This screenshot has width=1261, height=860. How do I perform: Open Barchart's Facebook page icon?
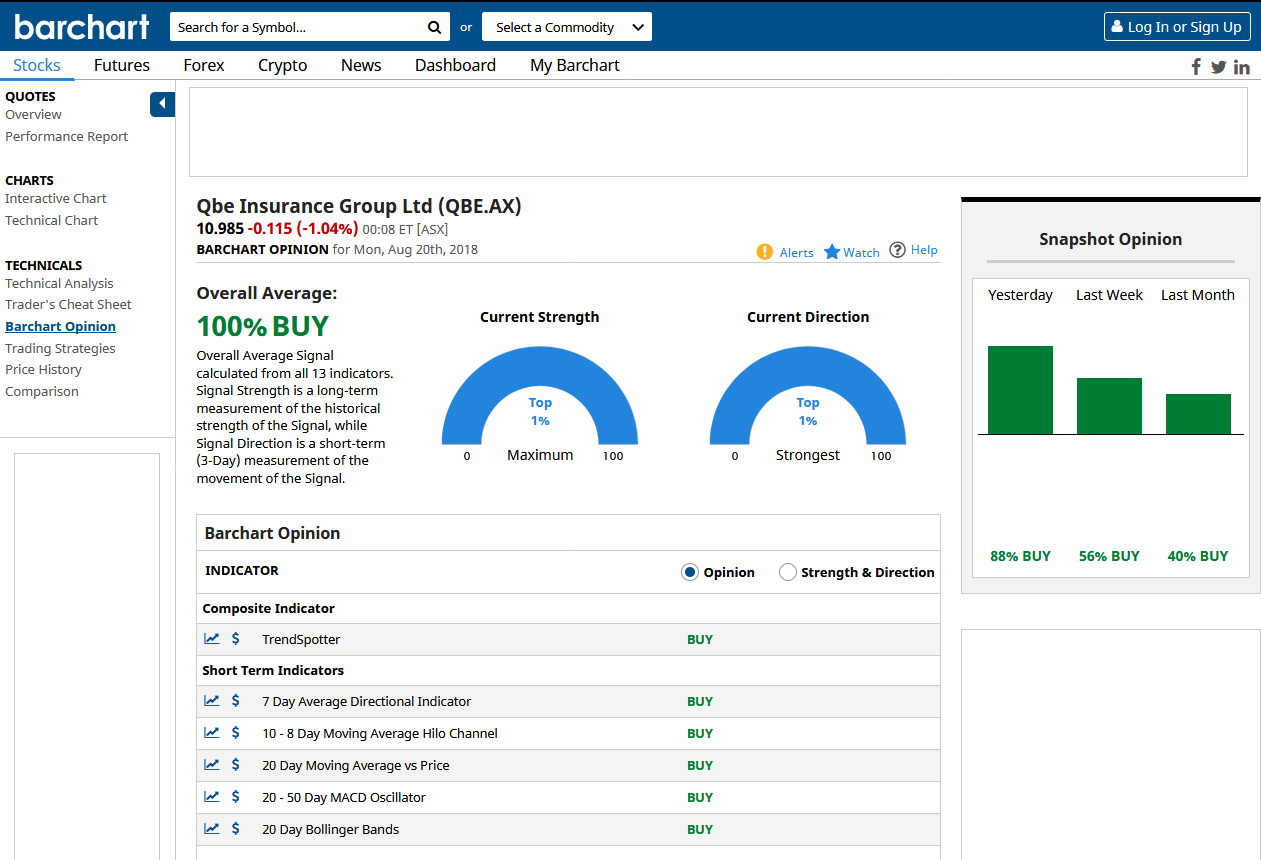coord(1196,67)
